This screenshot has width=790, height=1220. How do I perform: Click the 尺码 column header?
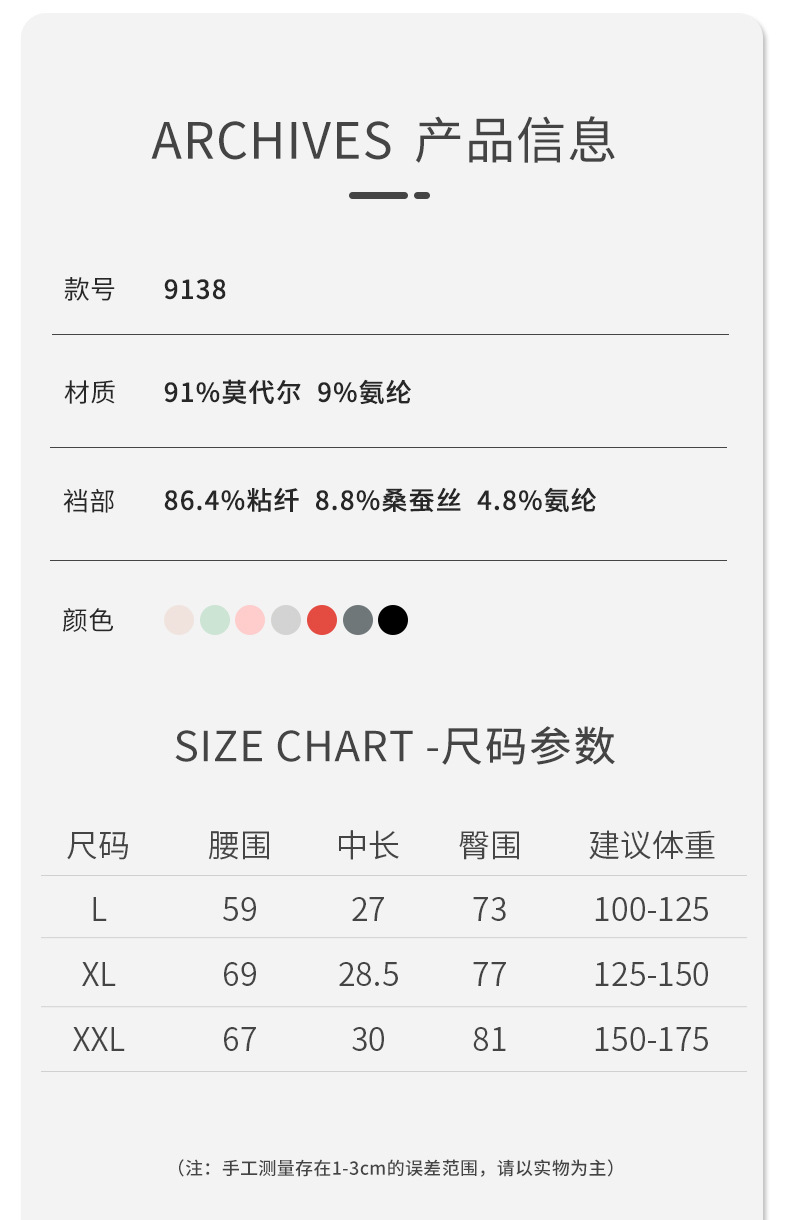click(x=98, y=846)
